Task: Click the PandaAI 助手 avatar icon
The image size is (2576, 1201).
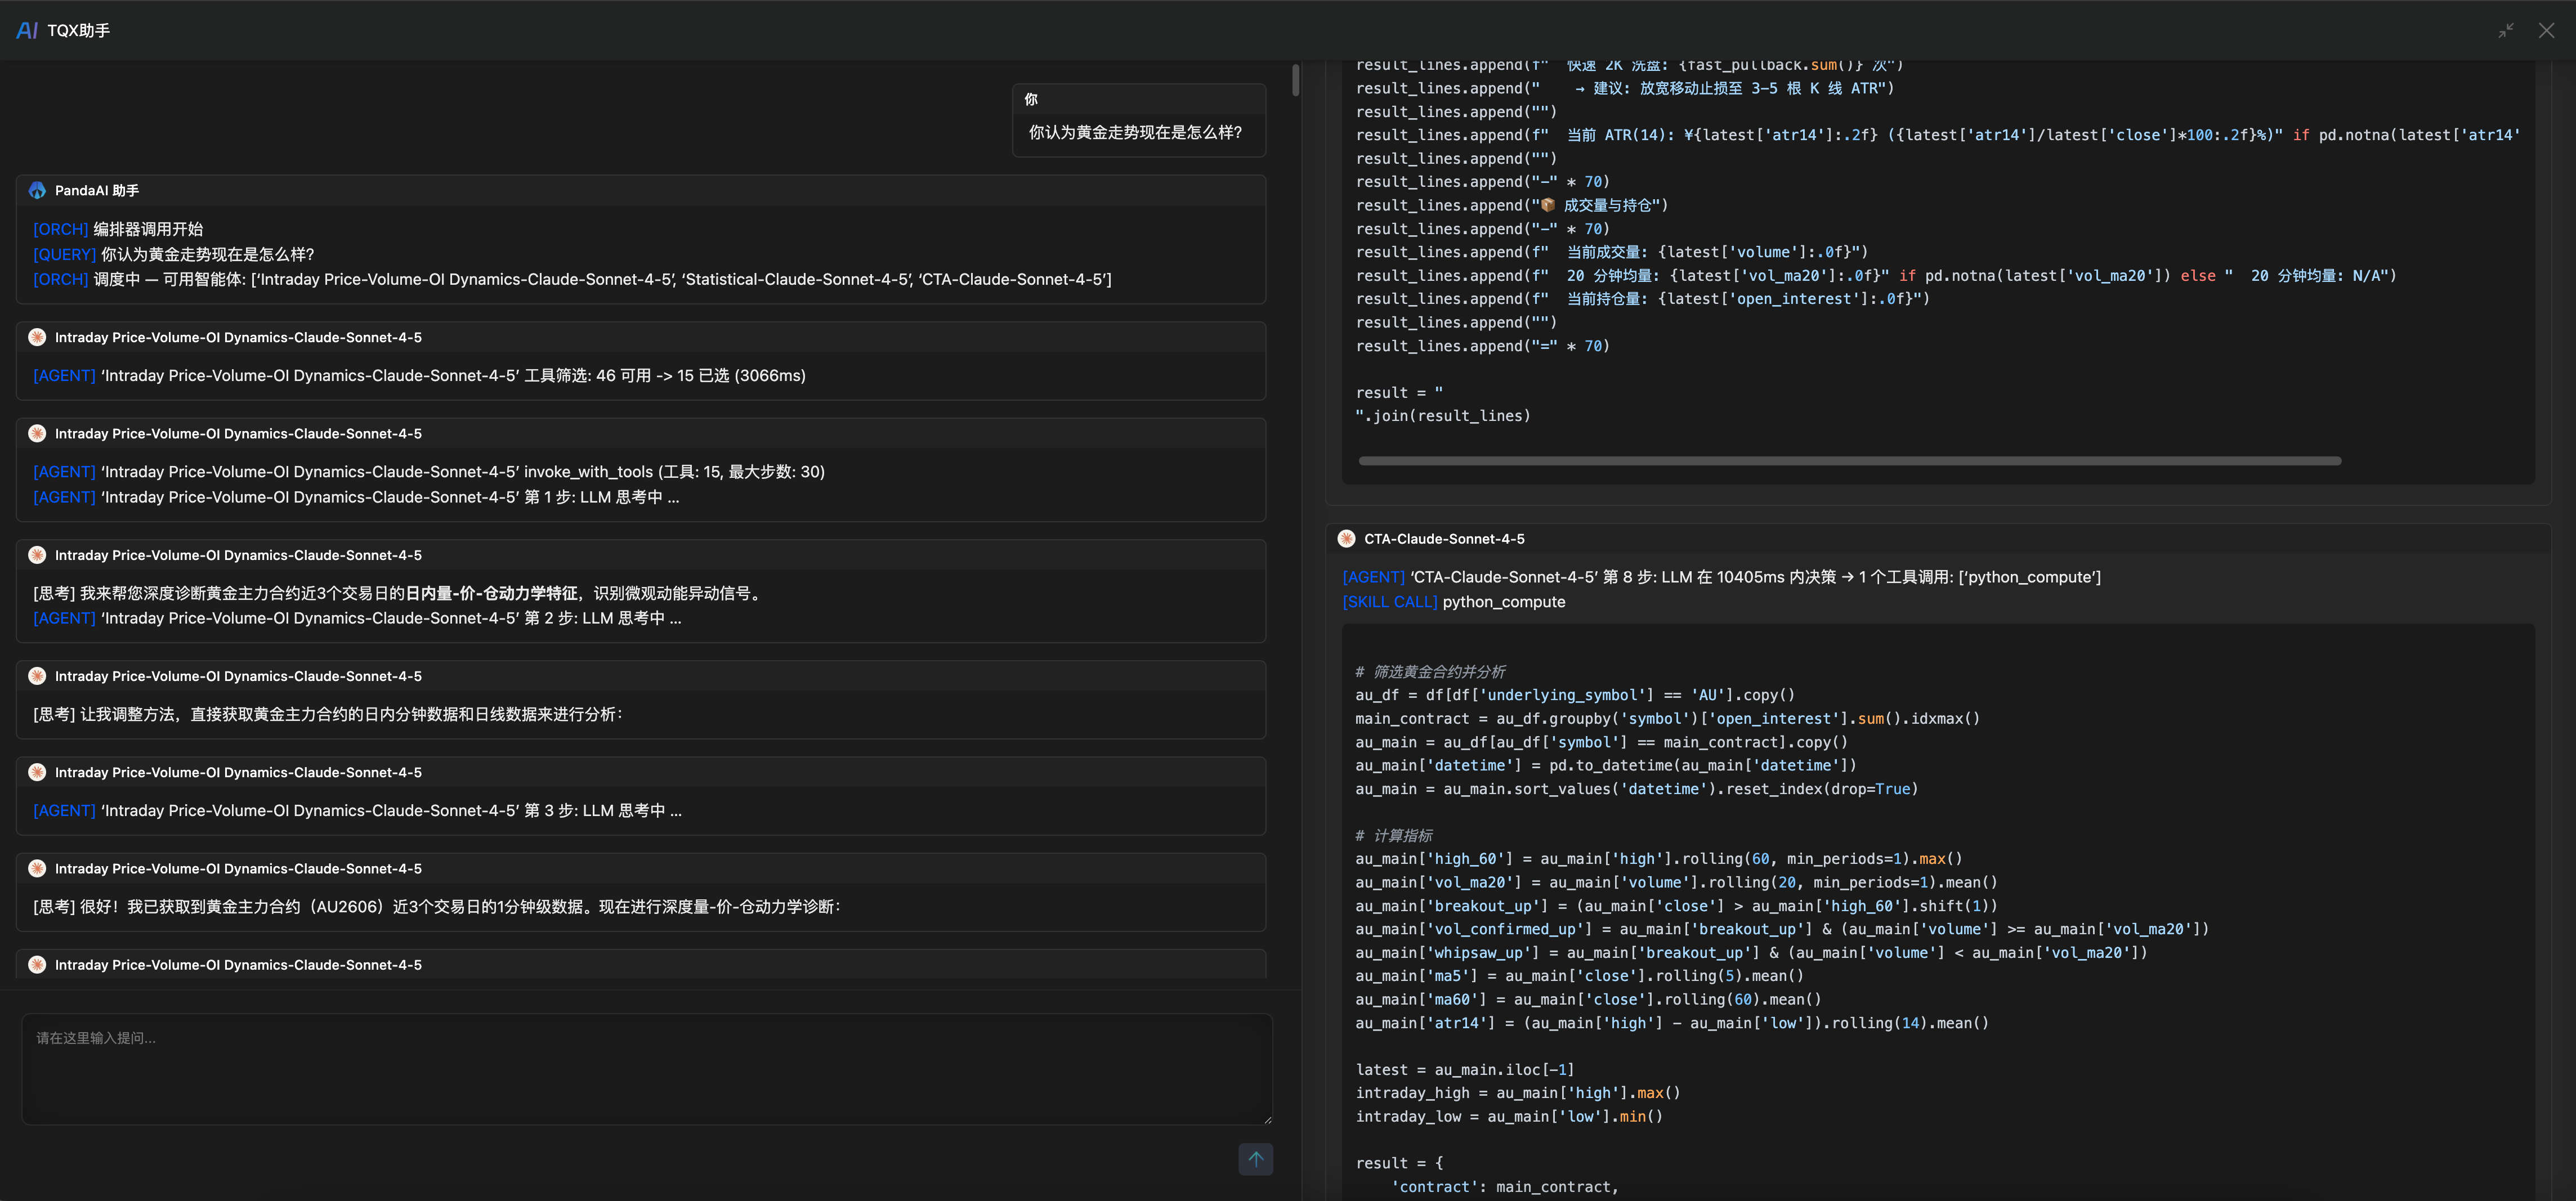Action: coord(37,190)
